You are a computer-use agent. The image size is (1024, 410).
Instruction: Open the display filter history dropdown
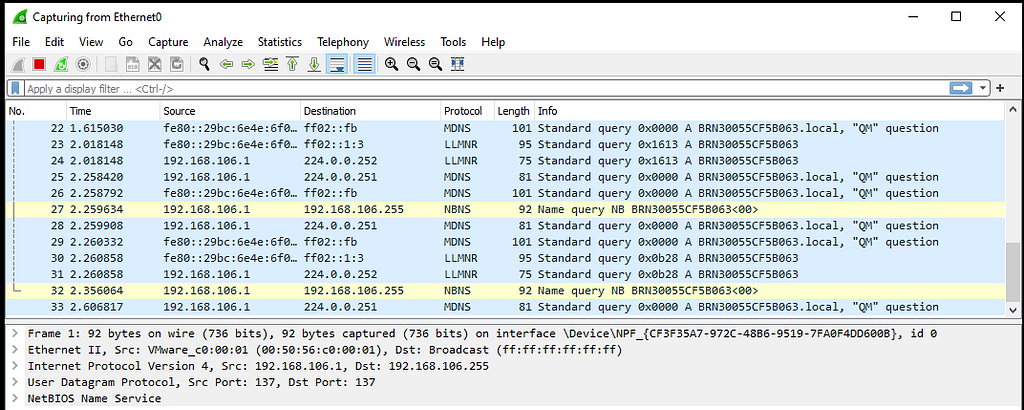(x=983, y=88)
